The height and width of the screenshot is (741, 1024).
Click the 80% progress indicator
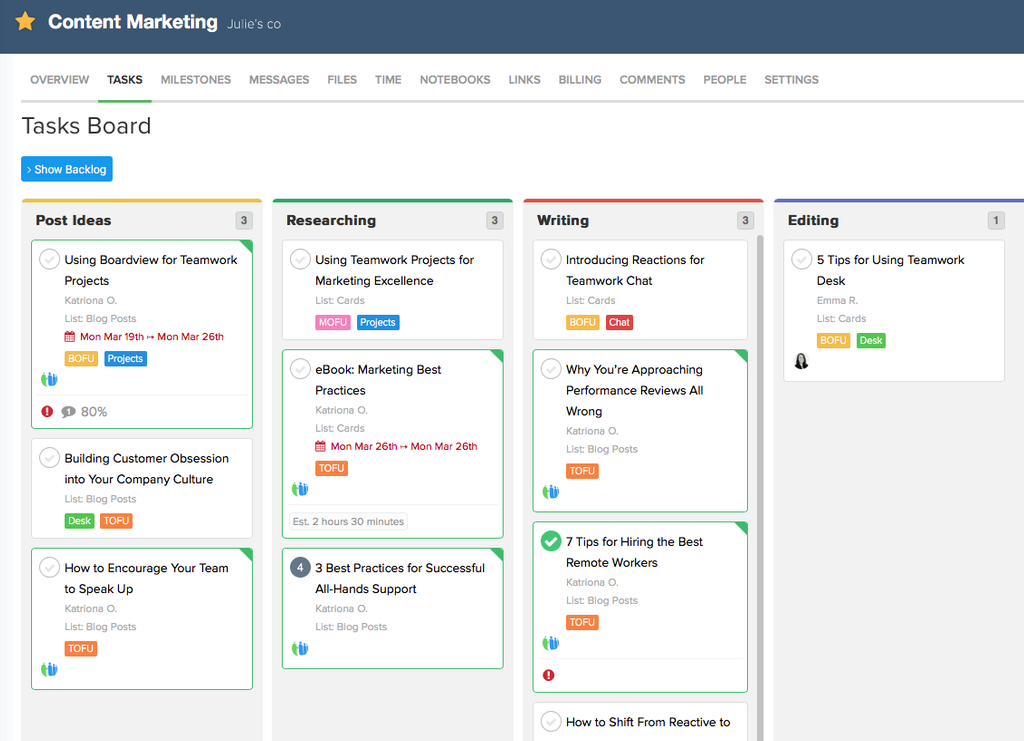tap(94, 412)
